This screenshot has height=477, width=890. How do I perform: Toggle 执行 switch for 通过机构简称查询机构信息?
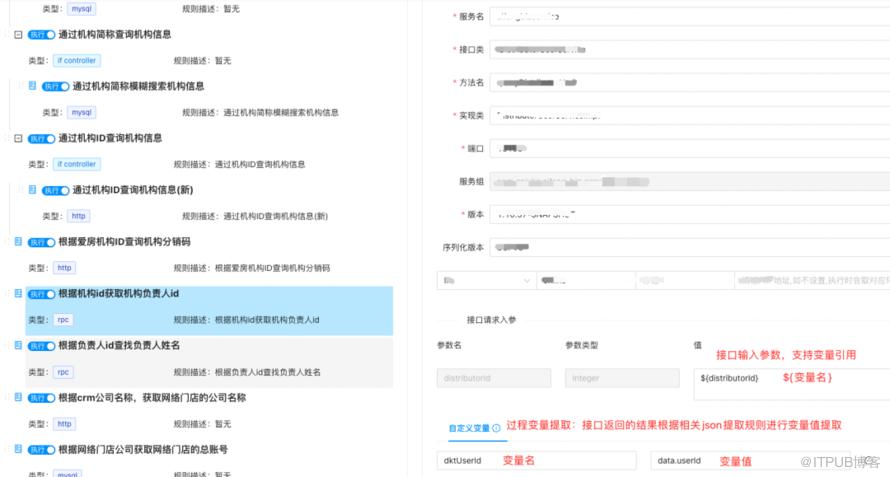42,35
